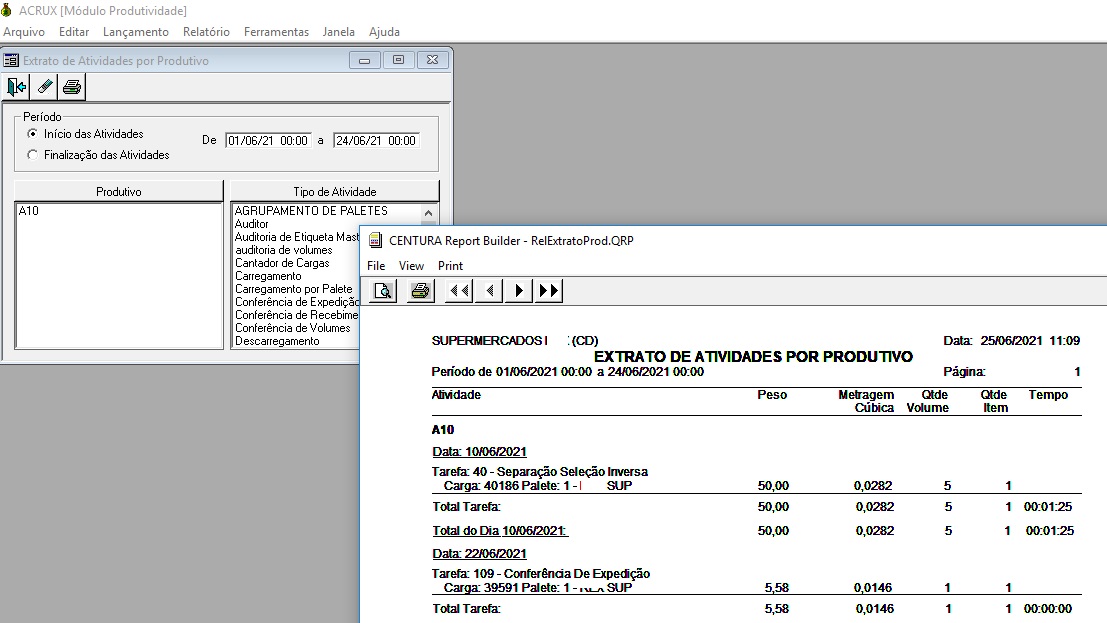Click Tarefa: 109 - Conferência De Expedição line
Screen dimensions: 1107x623
pos(541,574)
